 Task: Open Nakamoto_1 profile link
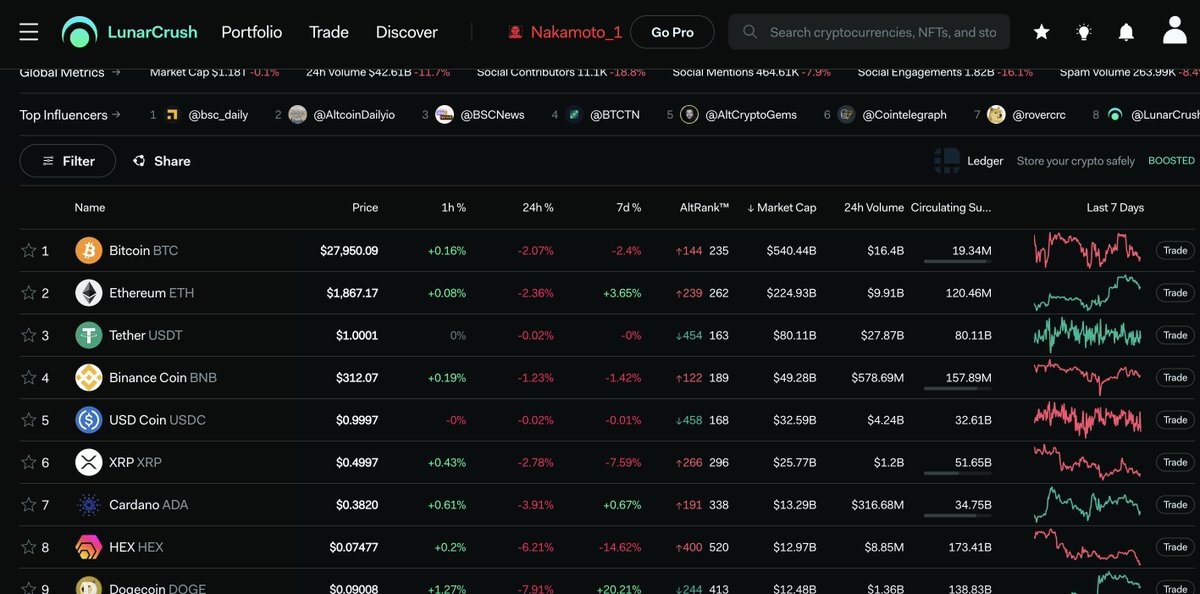[x=565, y=32]
